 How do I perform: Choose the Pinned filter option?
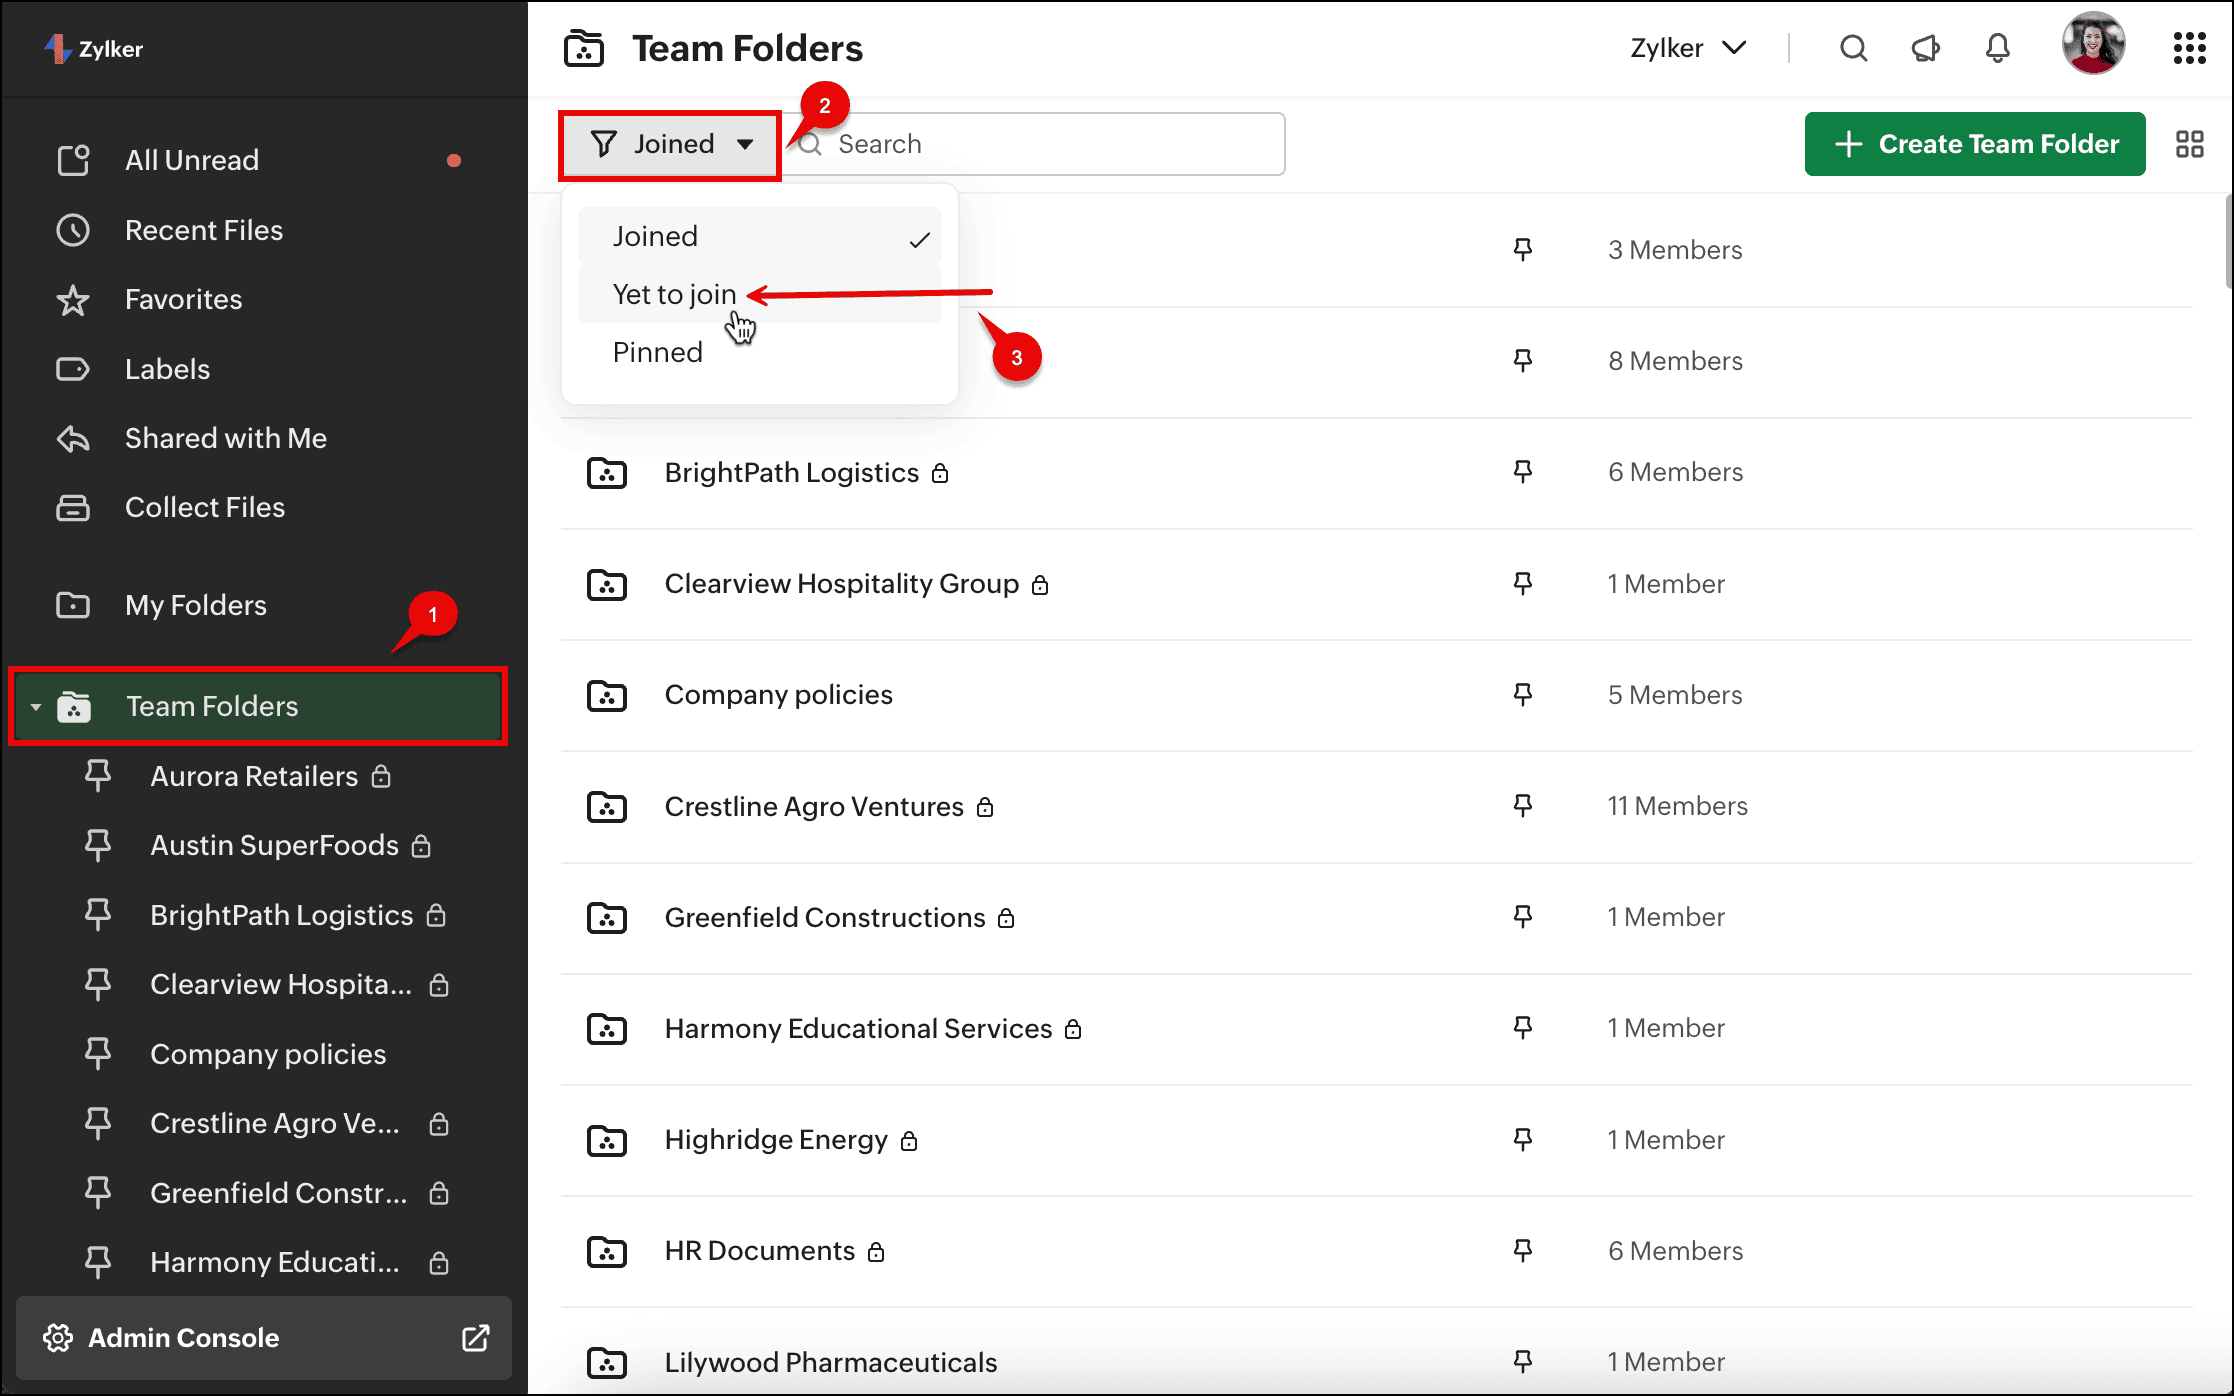coord(657,352)
